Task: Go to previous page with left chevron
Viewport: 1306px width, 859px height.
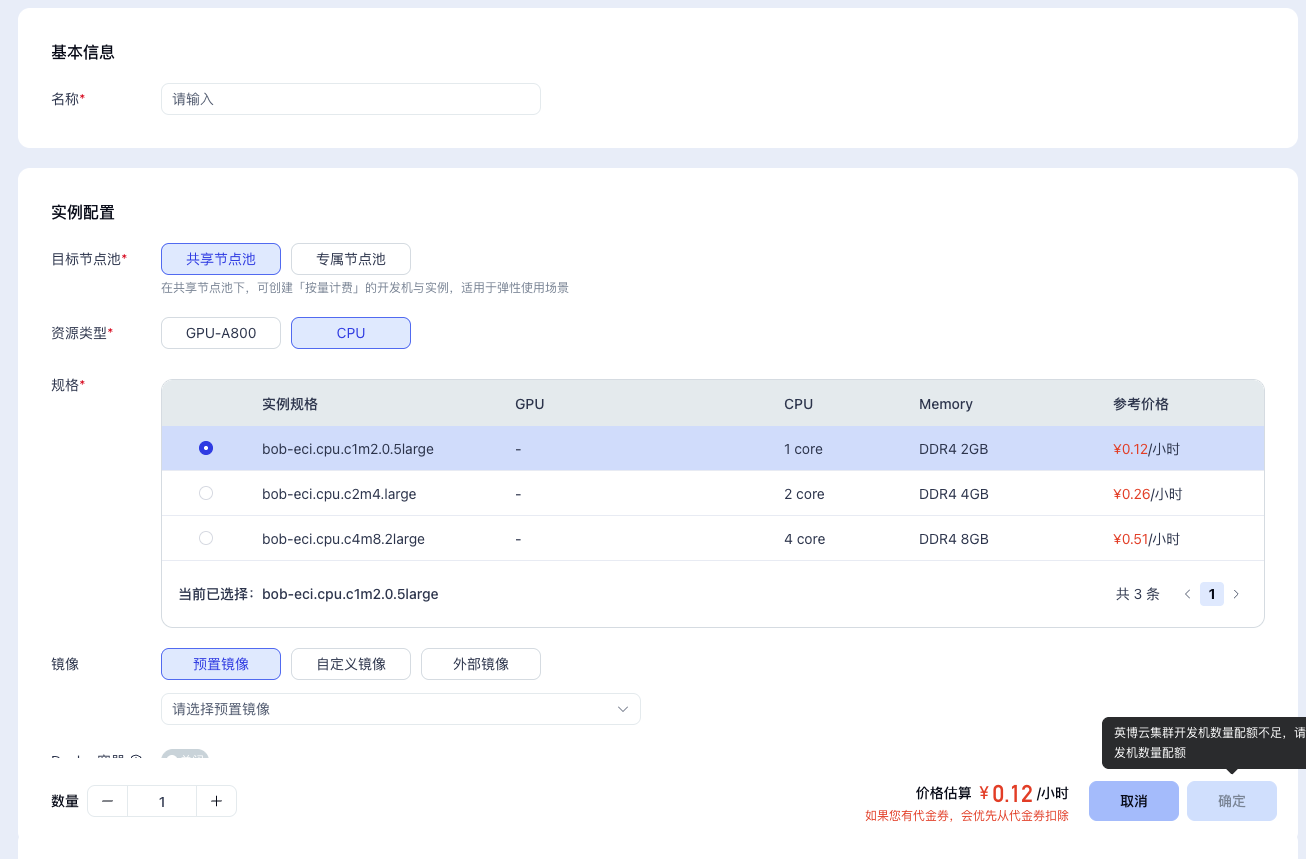Action: point(1187,594)
